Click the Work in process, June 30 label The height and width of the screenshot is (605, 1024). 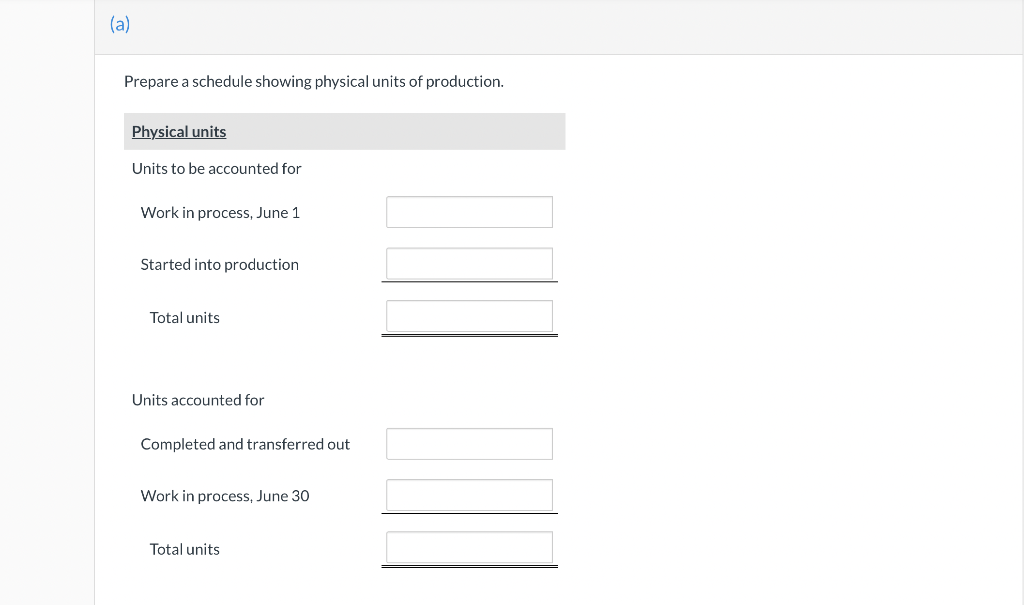coord(225,496)
